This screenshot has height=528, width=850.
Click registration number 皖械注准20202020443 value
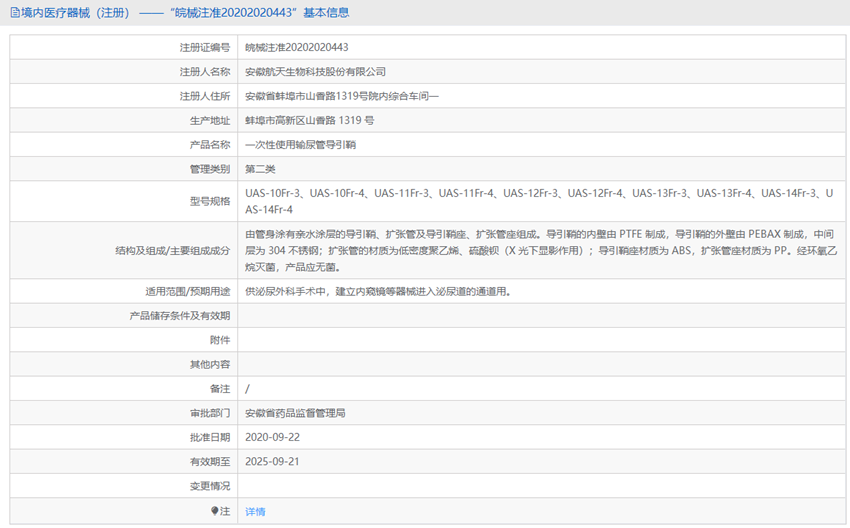[297, 48]
